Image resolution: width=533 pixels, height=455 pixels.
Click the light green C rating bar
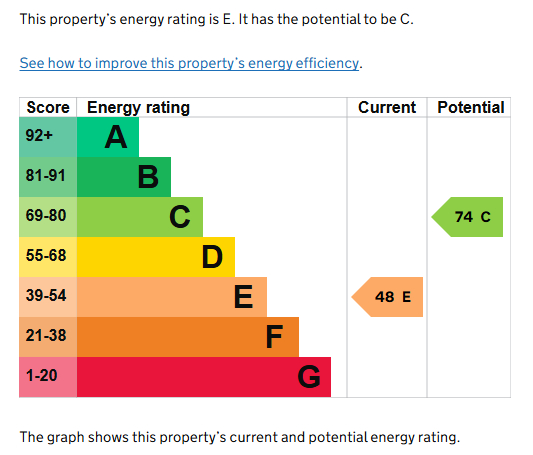(x=140, y=217)
